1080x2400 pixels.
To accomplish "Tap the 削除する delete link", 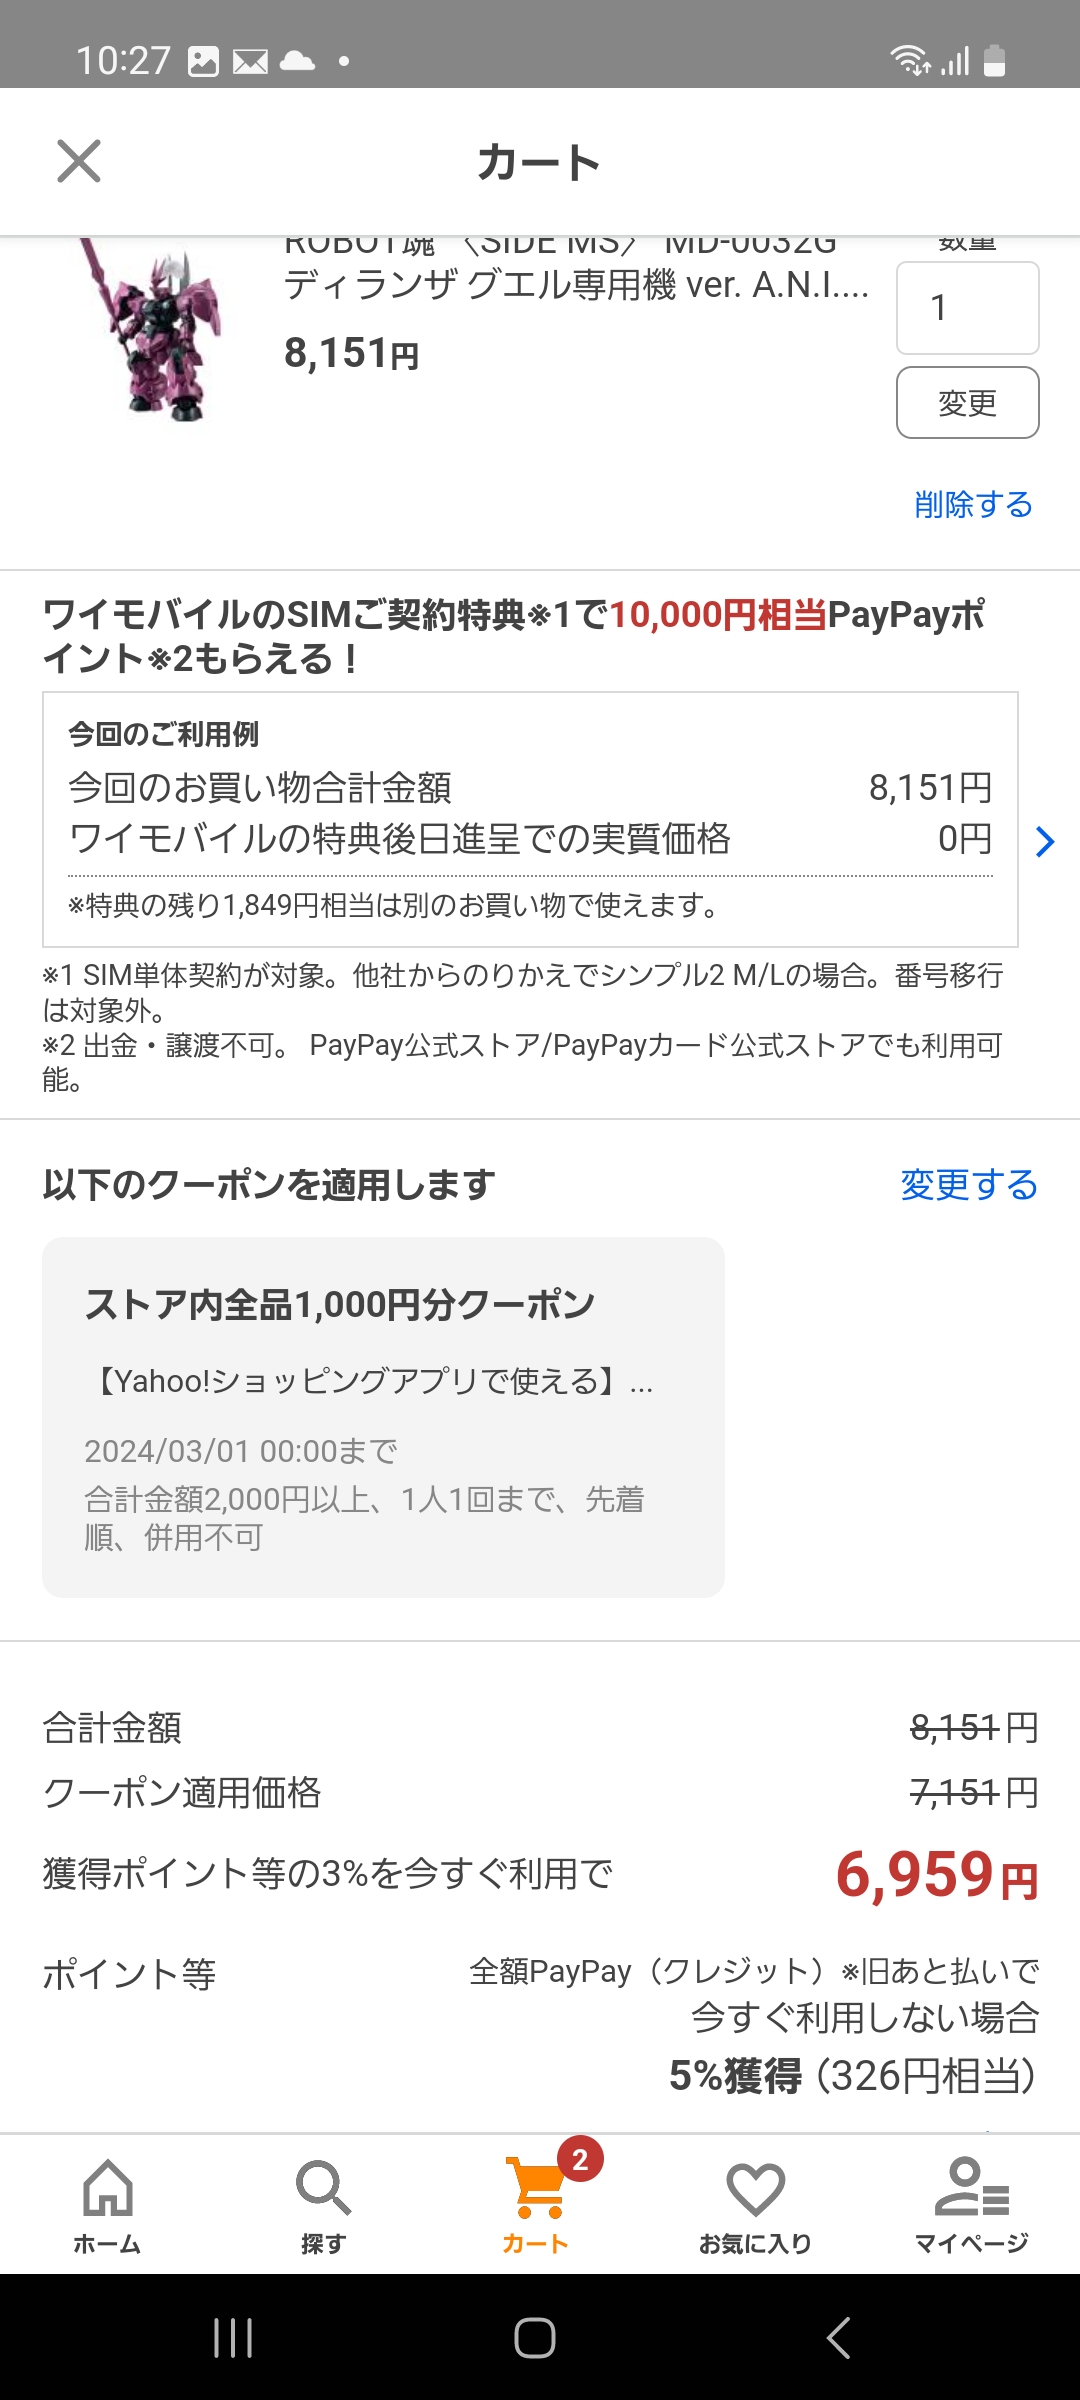I will [x=973, y=504].
